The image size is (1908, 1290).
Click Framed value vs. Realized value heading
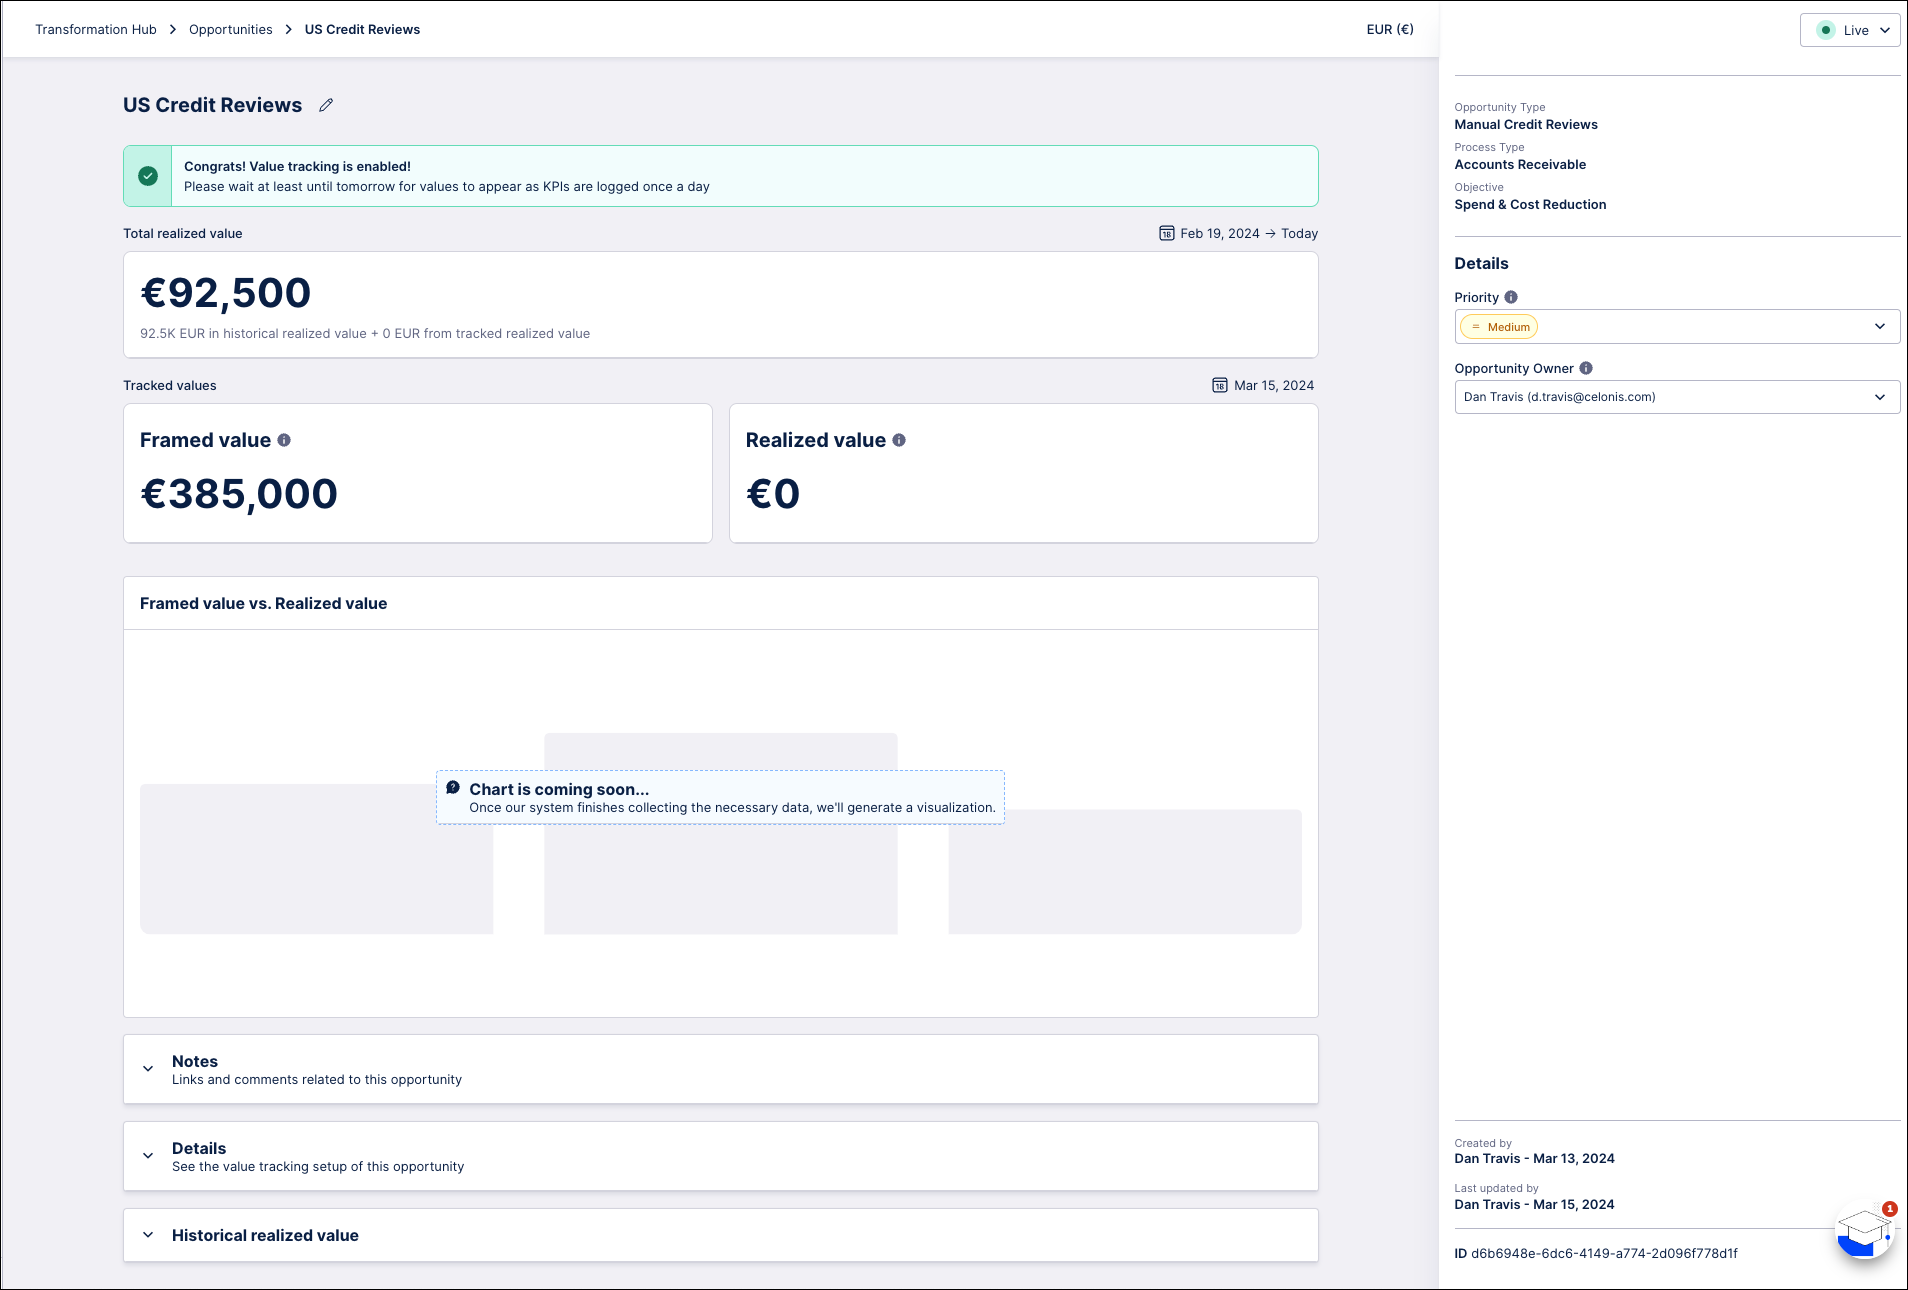pos(263,603)
